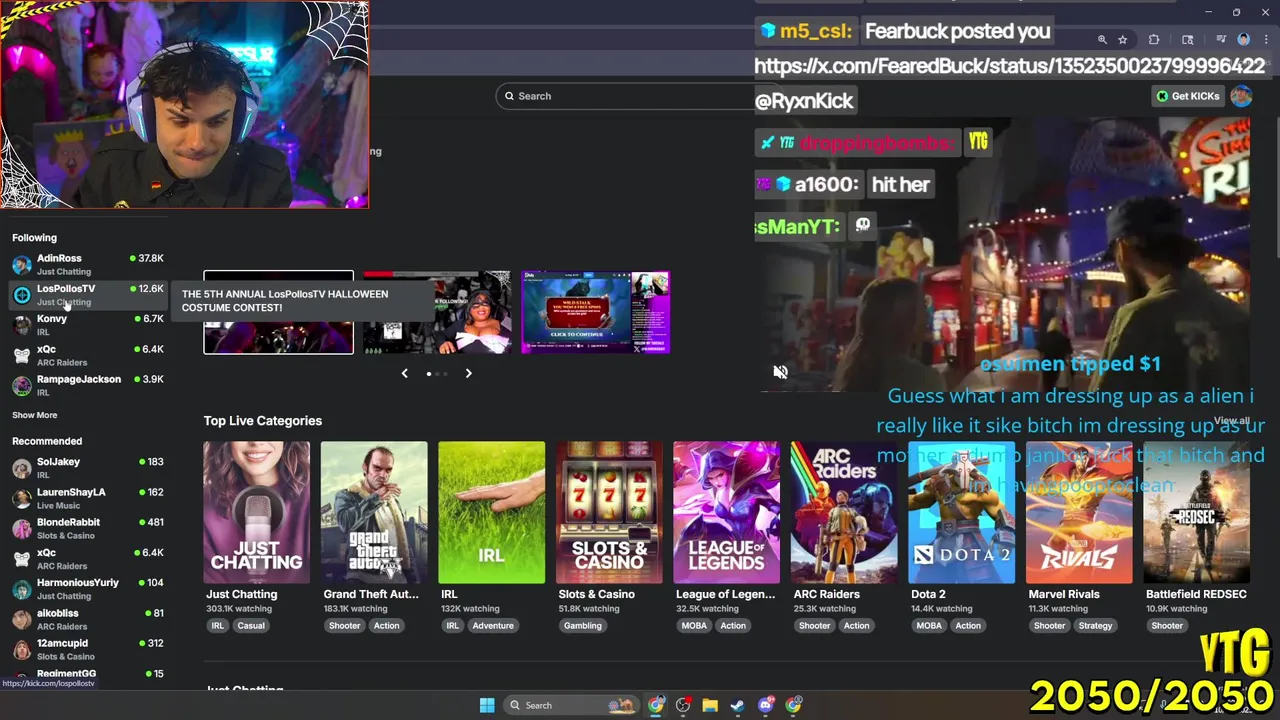Open the Battlefield REDSEC category card
The height and width of the screenshot is (720, 1280).
pos(1197,512)
